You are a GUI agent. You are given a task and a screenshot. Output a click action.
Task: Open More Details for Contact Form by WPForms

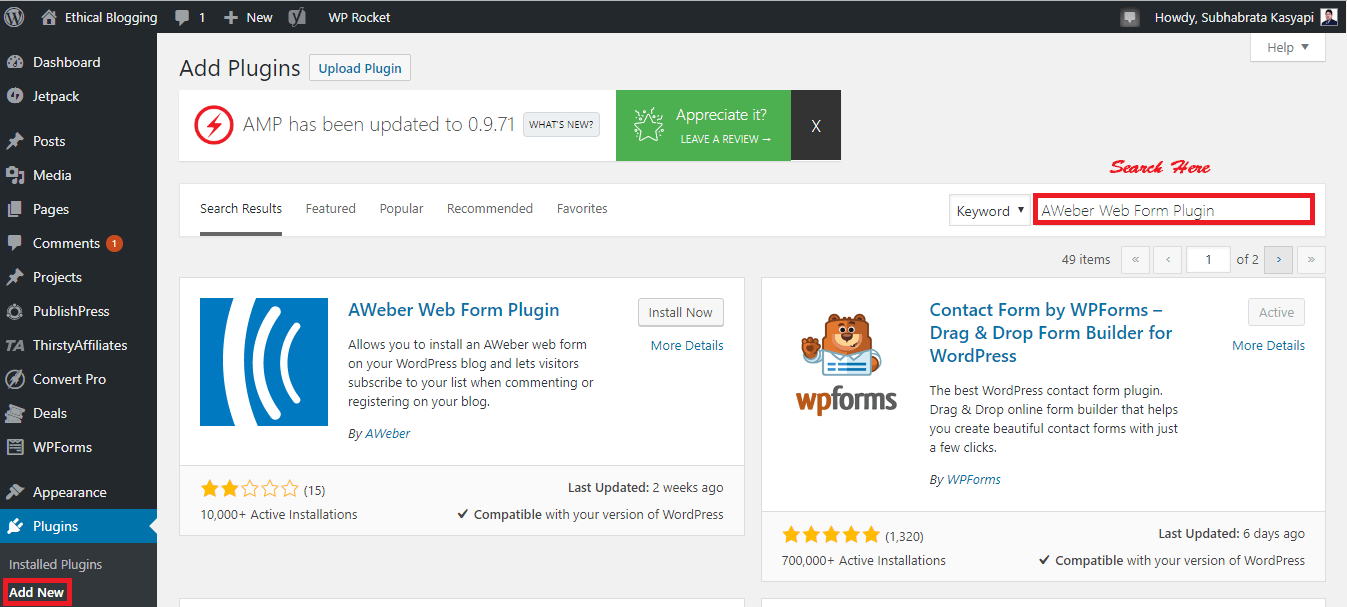tap(1268, 344)
